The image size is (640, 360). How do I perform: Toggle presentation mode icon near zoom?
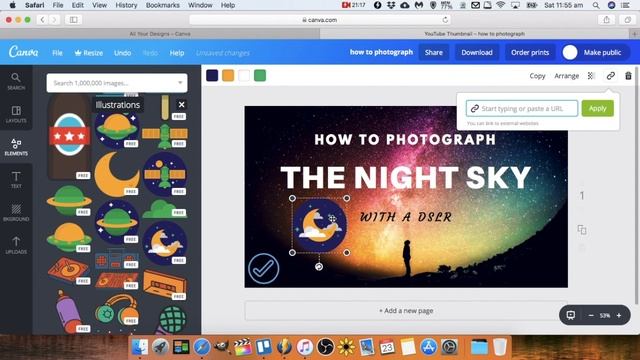coord(571,315)
